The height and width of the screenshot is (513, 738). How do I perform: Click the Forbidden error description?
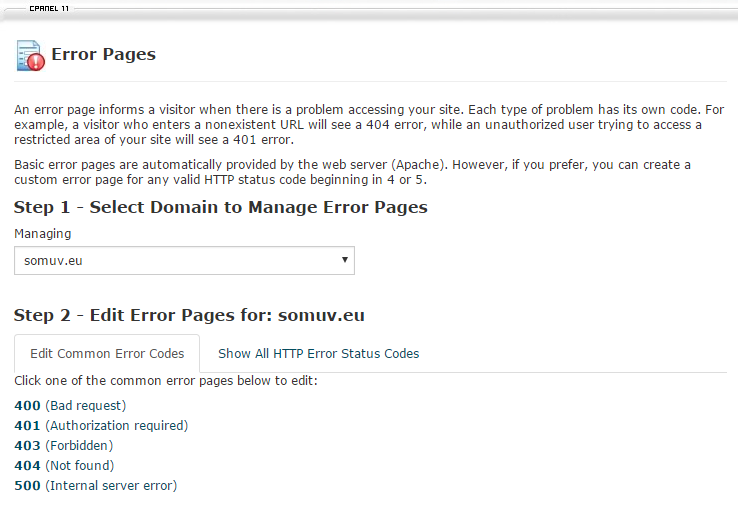79,446
